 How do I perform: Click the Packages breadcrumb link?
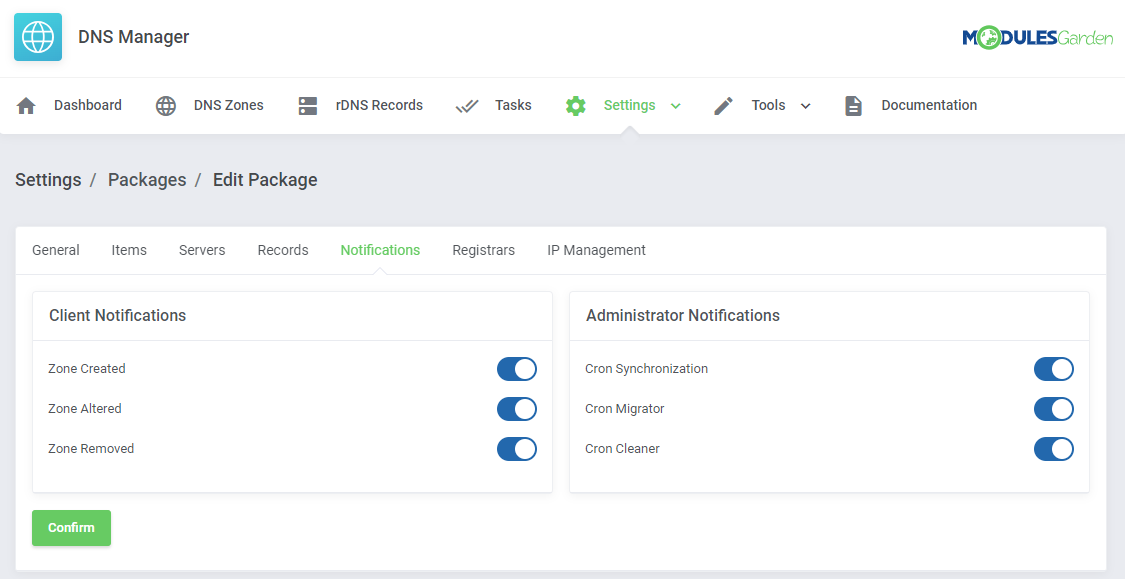click(x=147, y=180)
